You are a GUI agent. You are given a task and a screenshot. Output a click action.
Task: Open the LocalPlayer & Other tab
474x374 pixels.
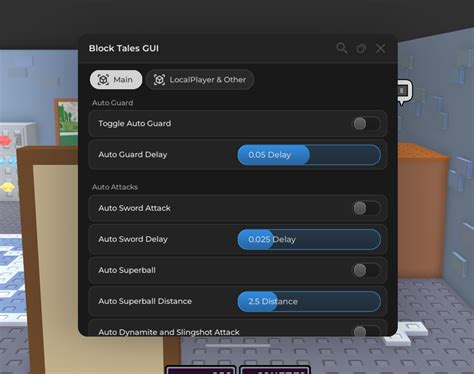pyautogui.click(x=200, y=80)
